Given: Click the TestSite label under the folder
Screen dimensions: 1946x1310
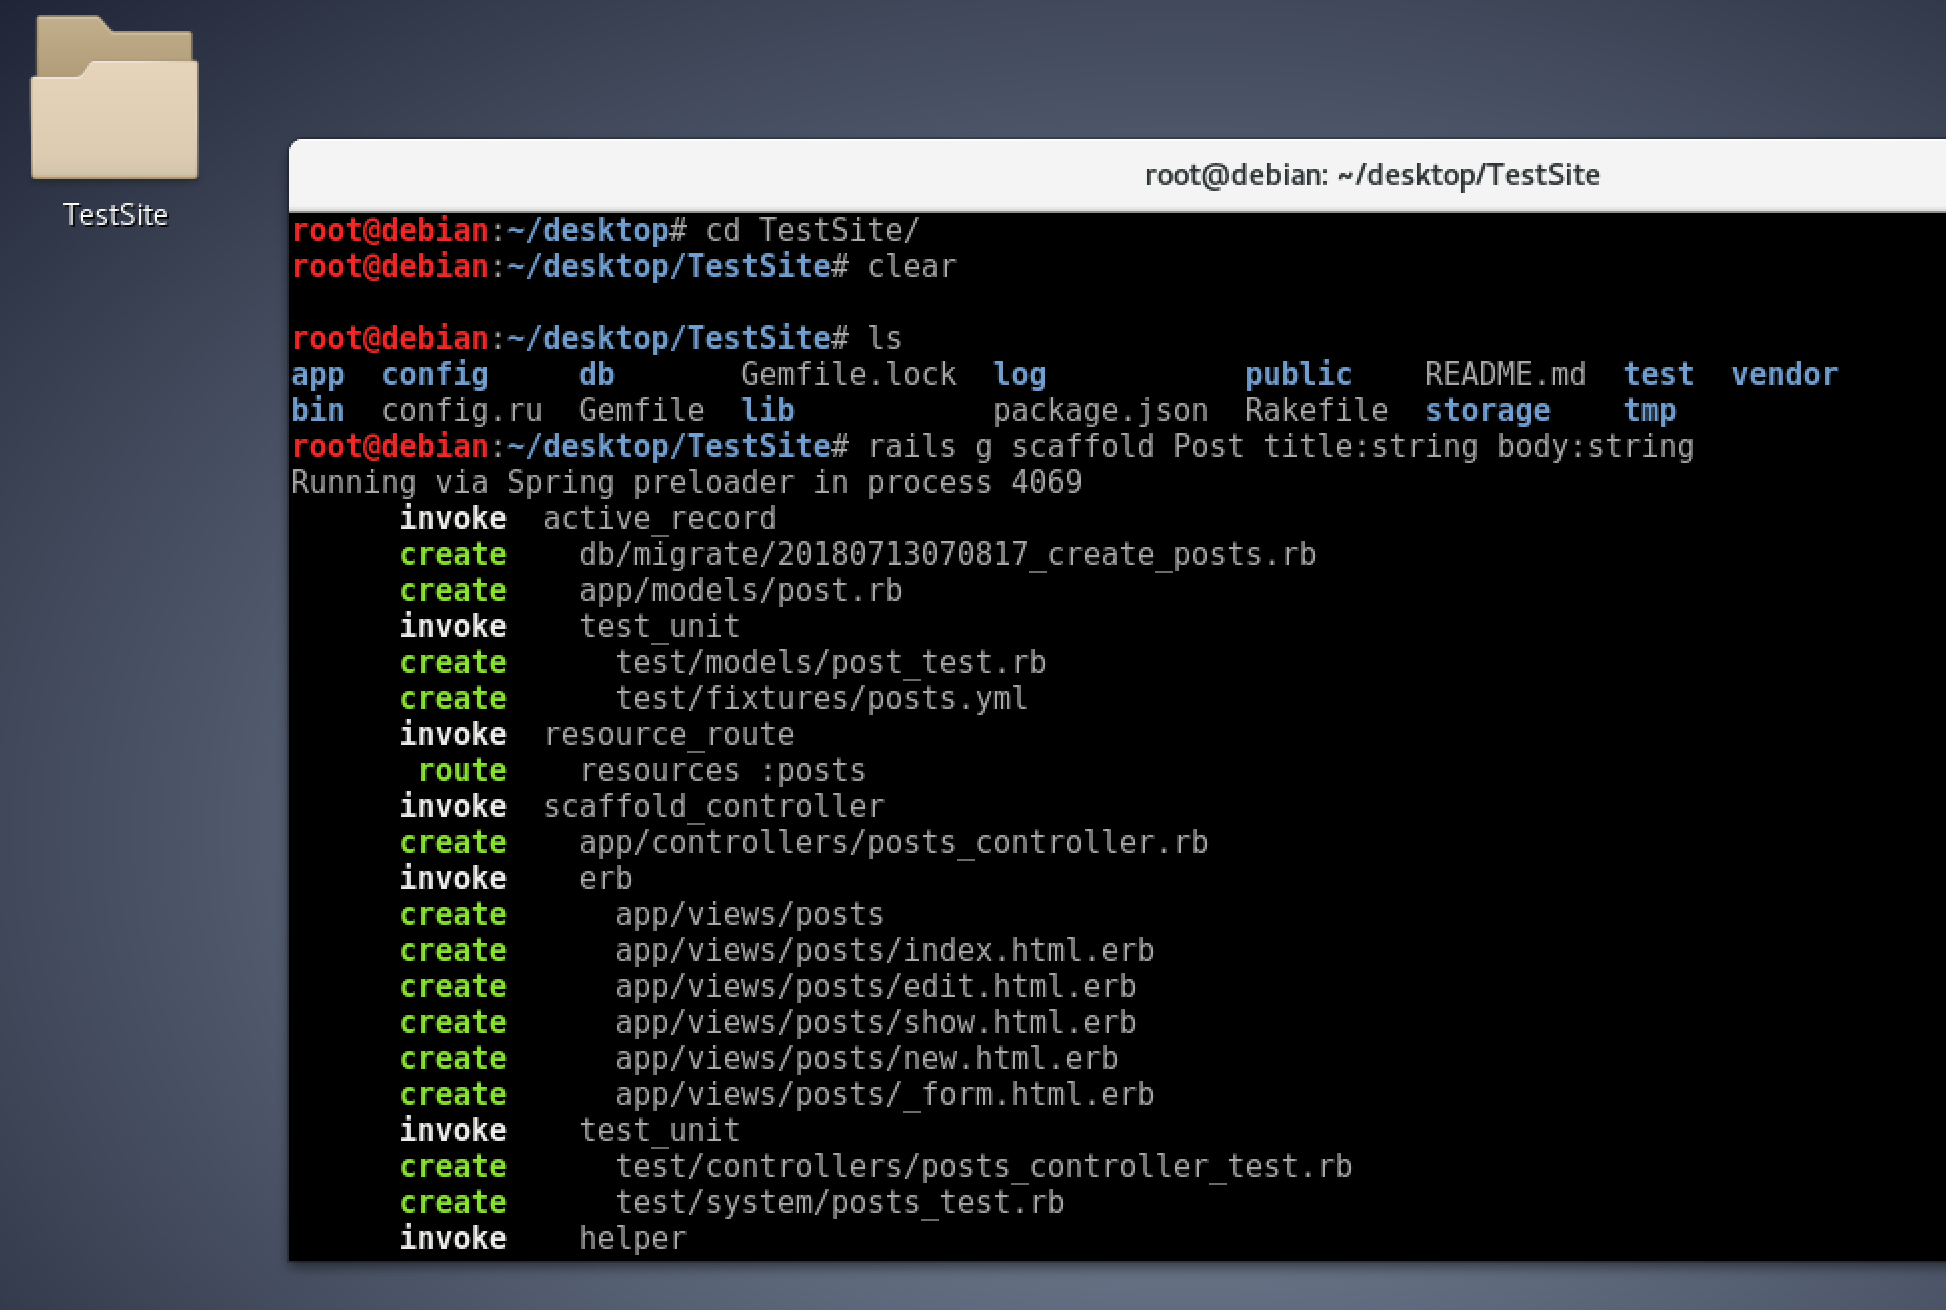Looking at the screenshot, I should click(115, 215).
